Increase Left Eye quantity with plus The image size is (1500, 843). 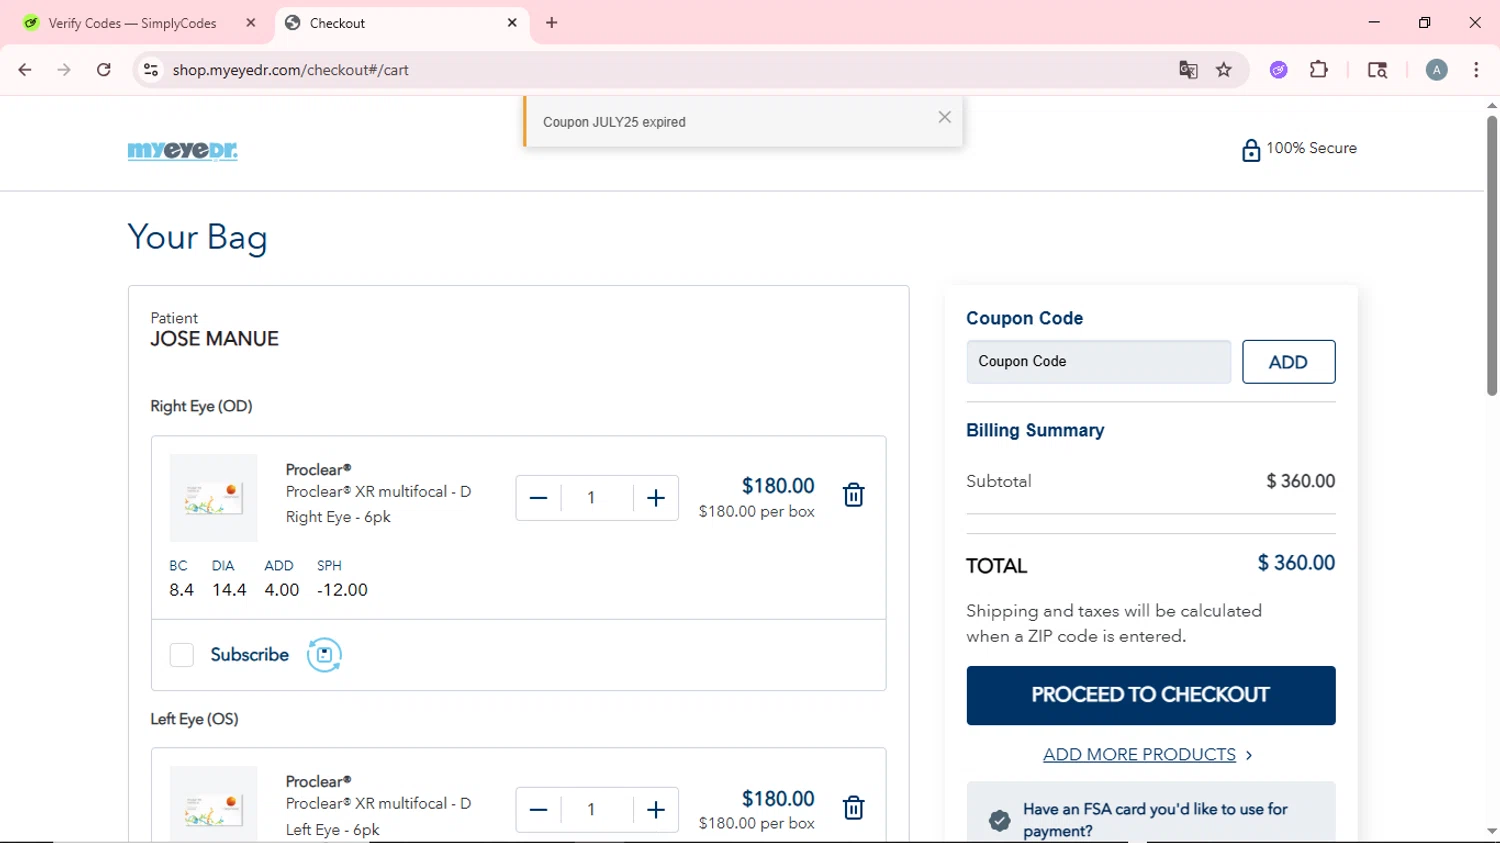[x=656, y=810]
